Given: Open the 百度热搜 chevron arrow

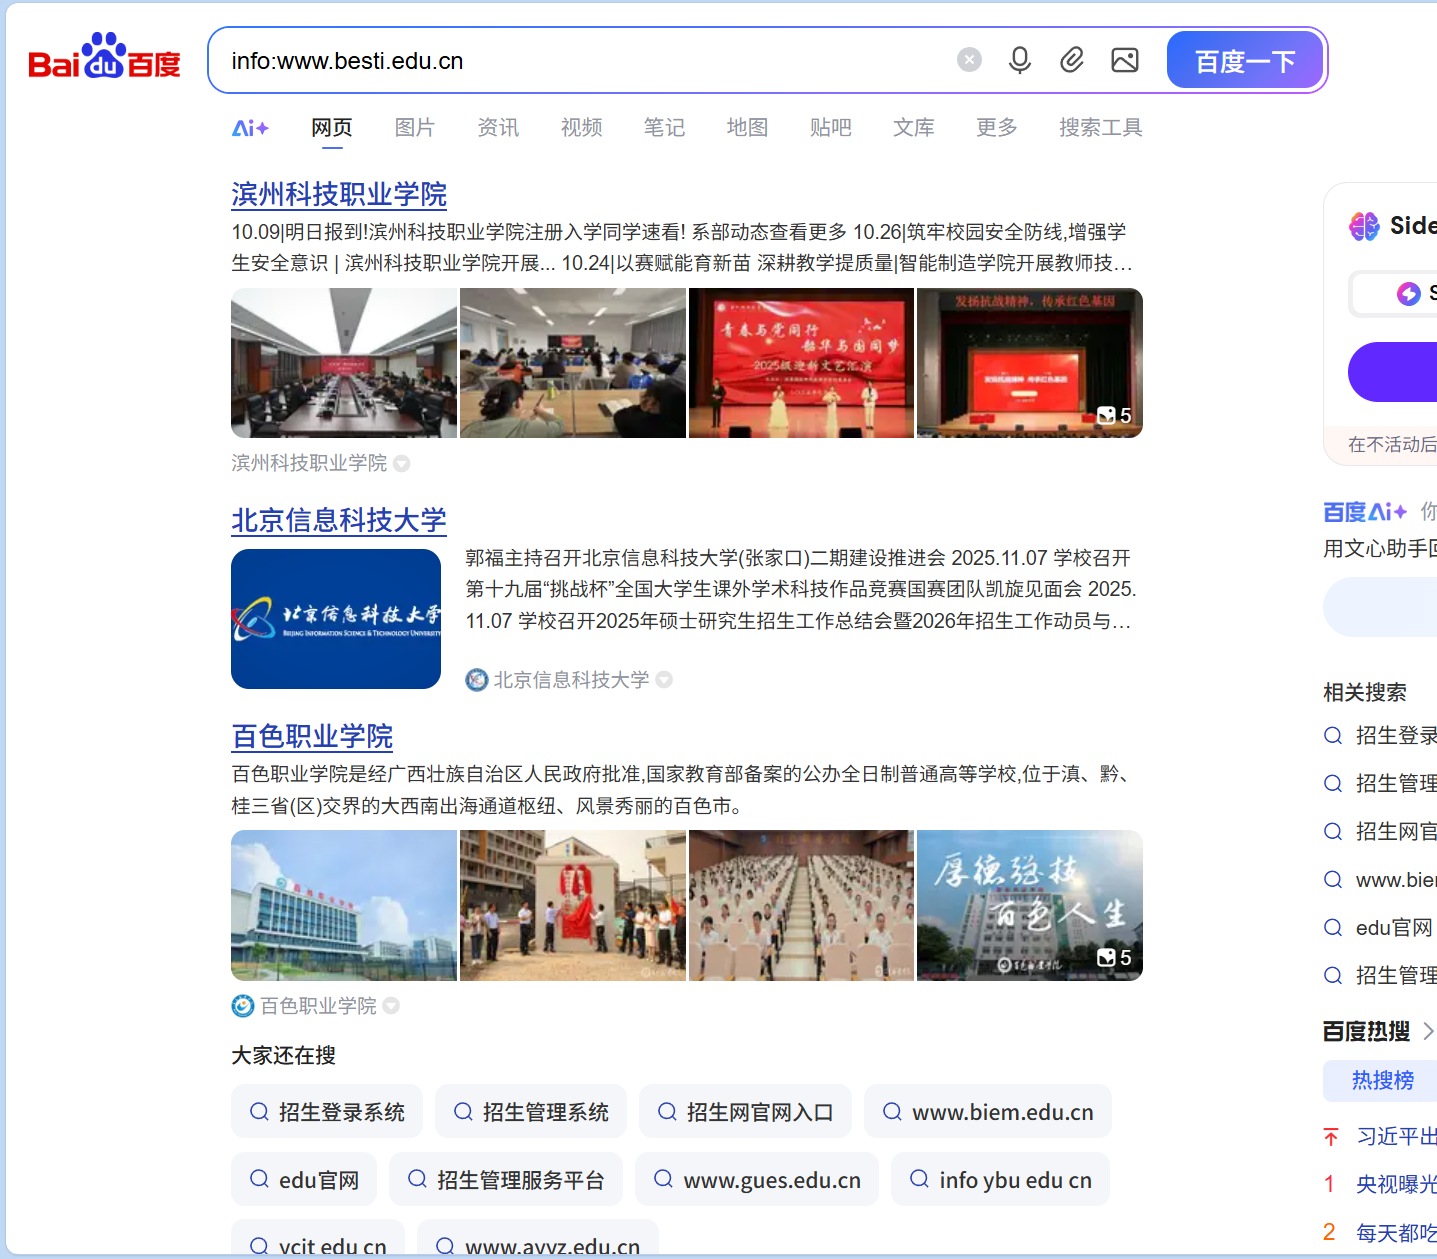Looking at the screenshot, I should 1428,1031.
